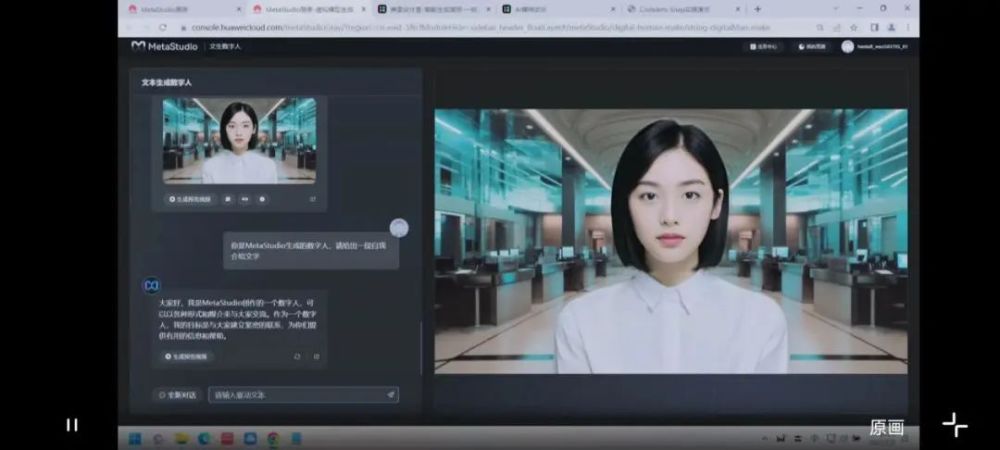Open the small generated avatar thumbnail in chat
The width and height of the screenshot is (1000, 450).
(239, 141)
